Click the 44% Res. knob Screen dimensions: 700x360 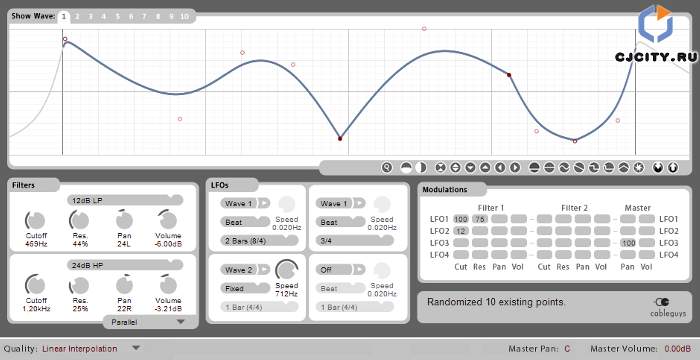pos(80,220)
